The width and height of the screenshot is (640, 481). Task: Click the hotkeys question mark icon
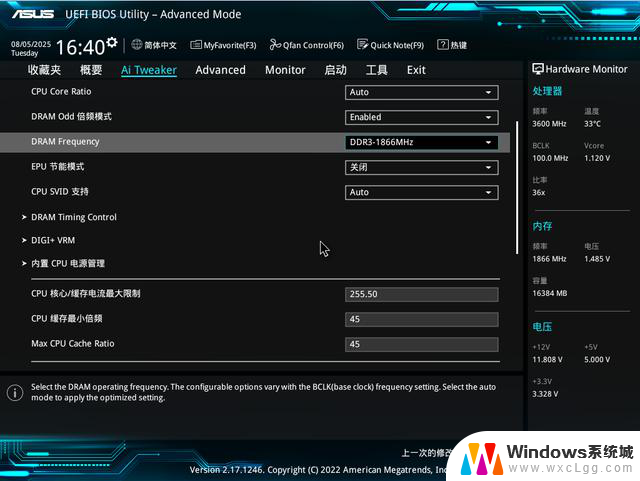click(442, 45)
